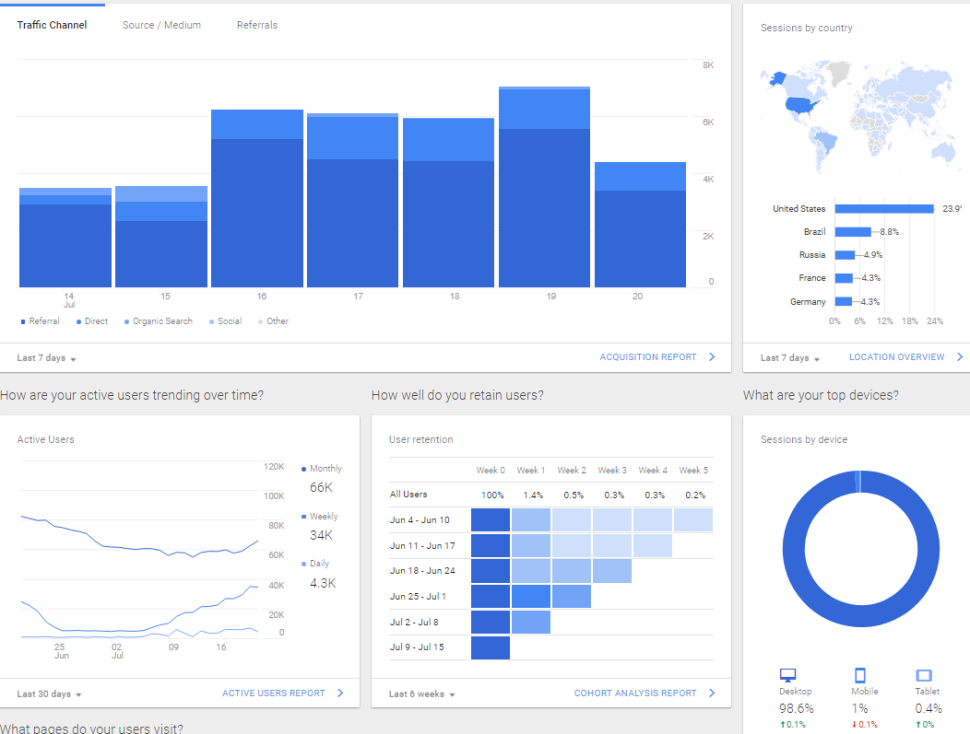970x734 pixels.
Task: Click the Week 5 column header
Action: tap(693, 471)
